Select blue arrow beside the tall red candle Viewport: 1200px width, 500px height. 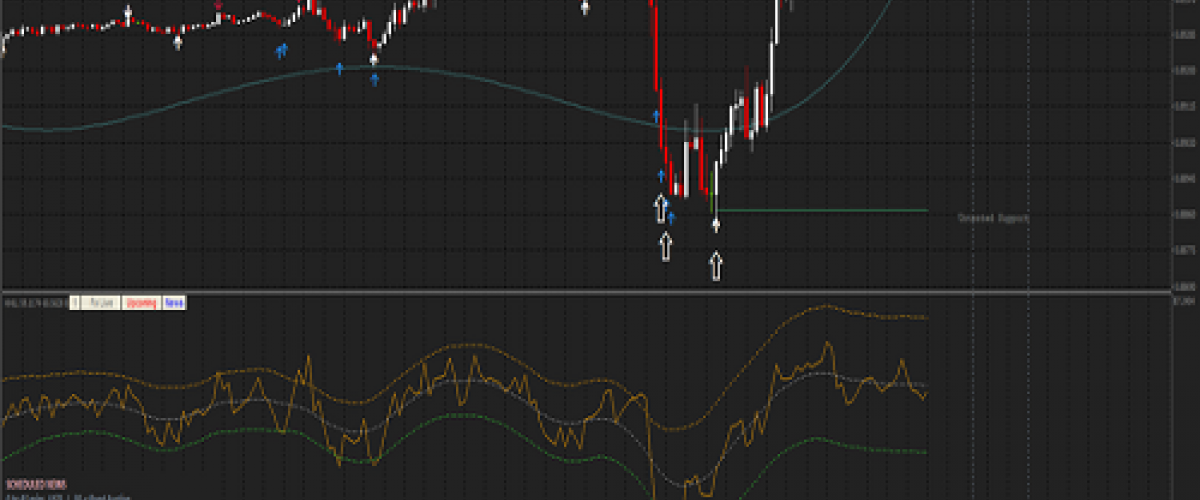tap(657, 116)
